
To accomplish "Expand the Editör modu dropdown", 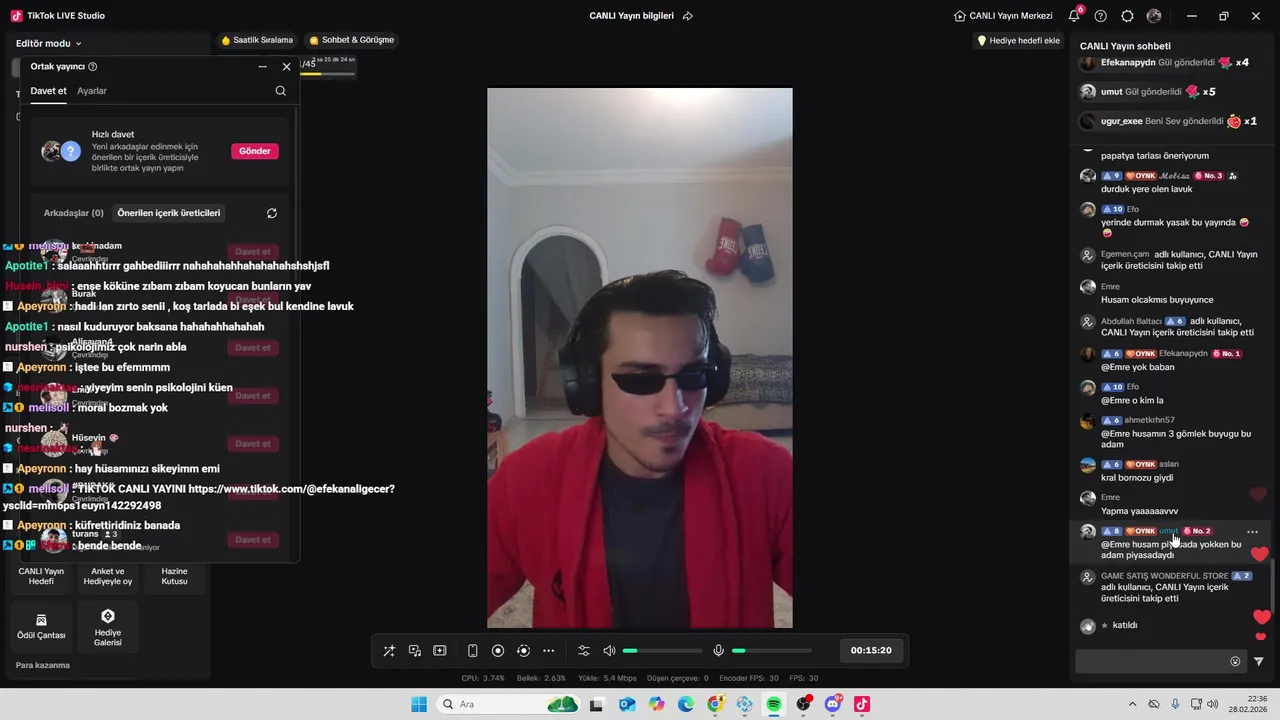I will 49,44.
